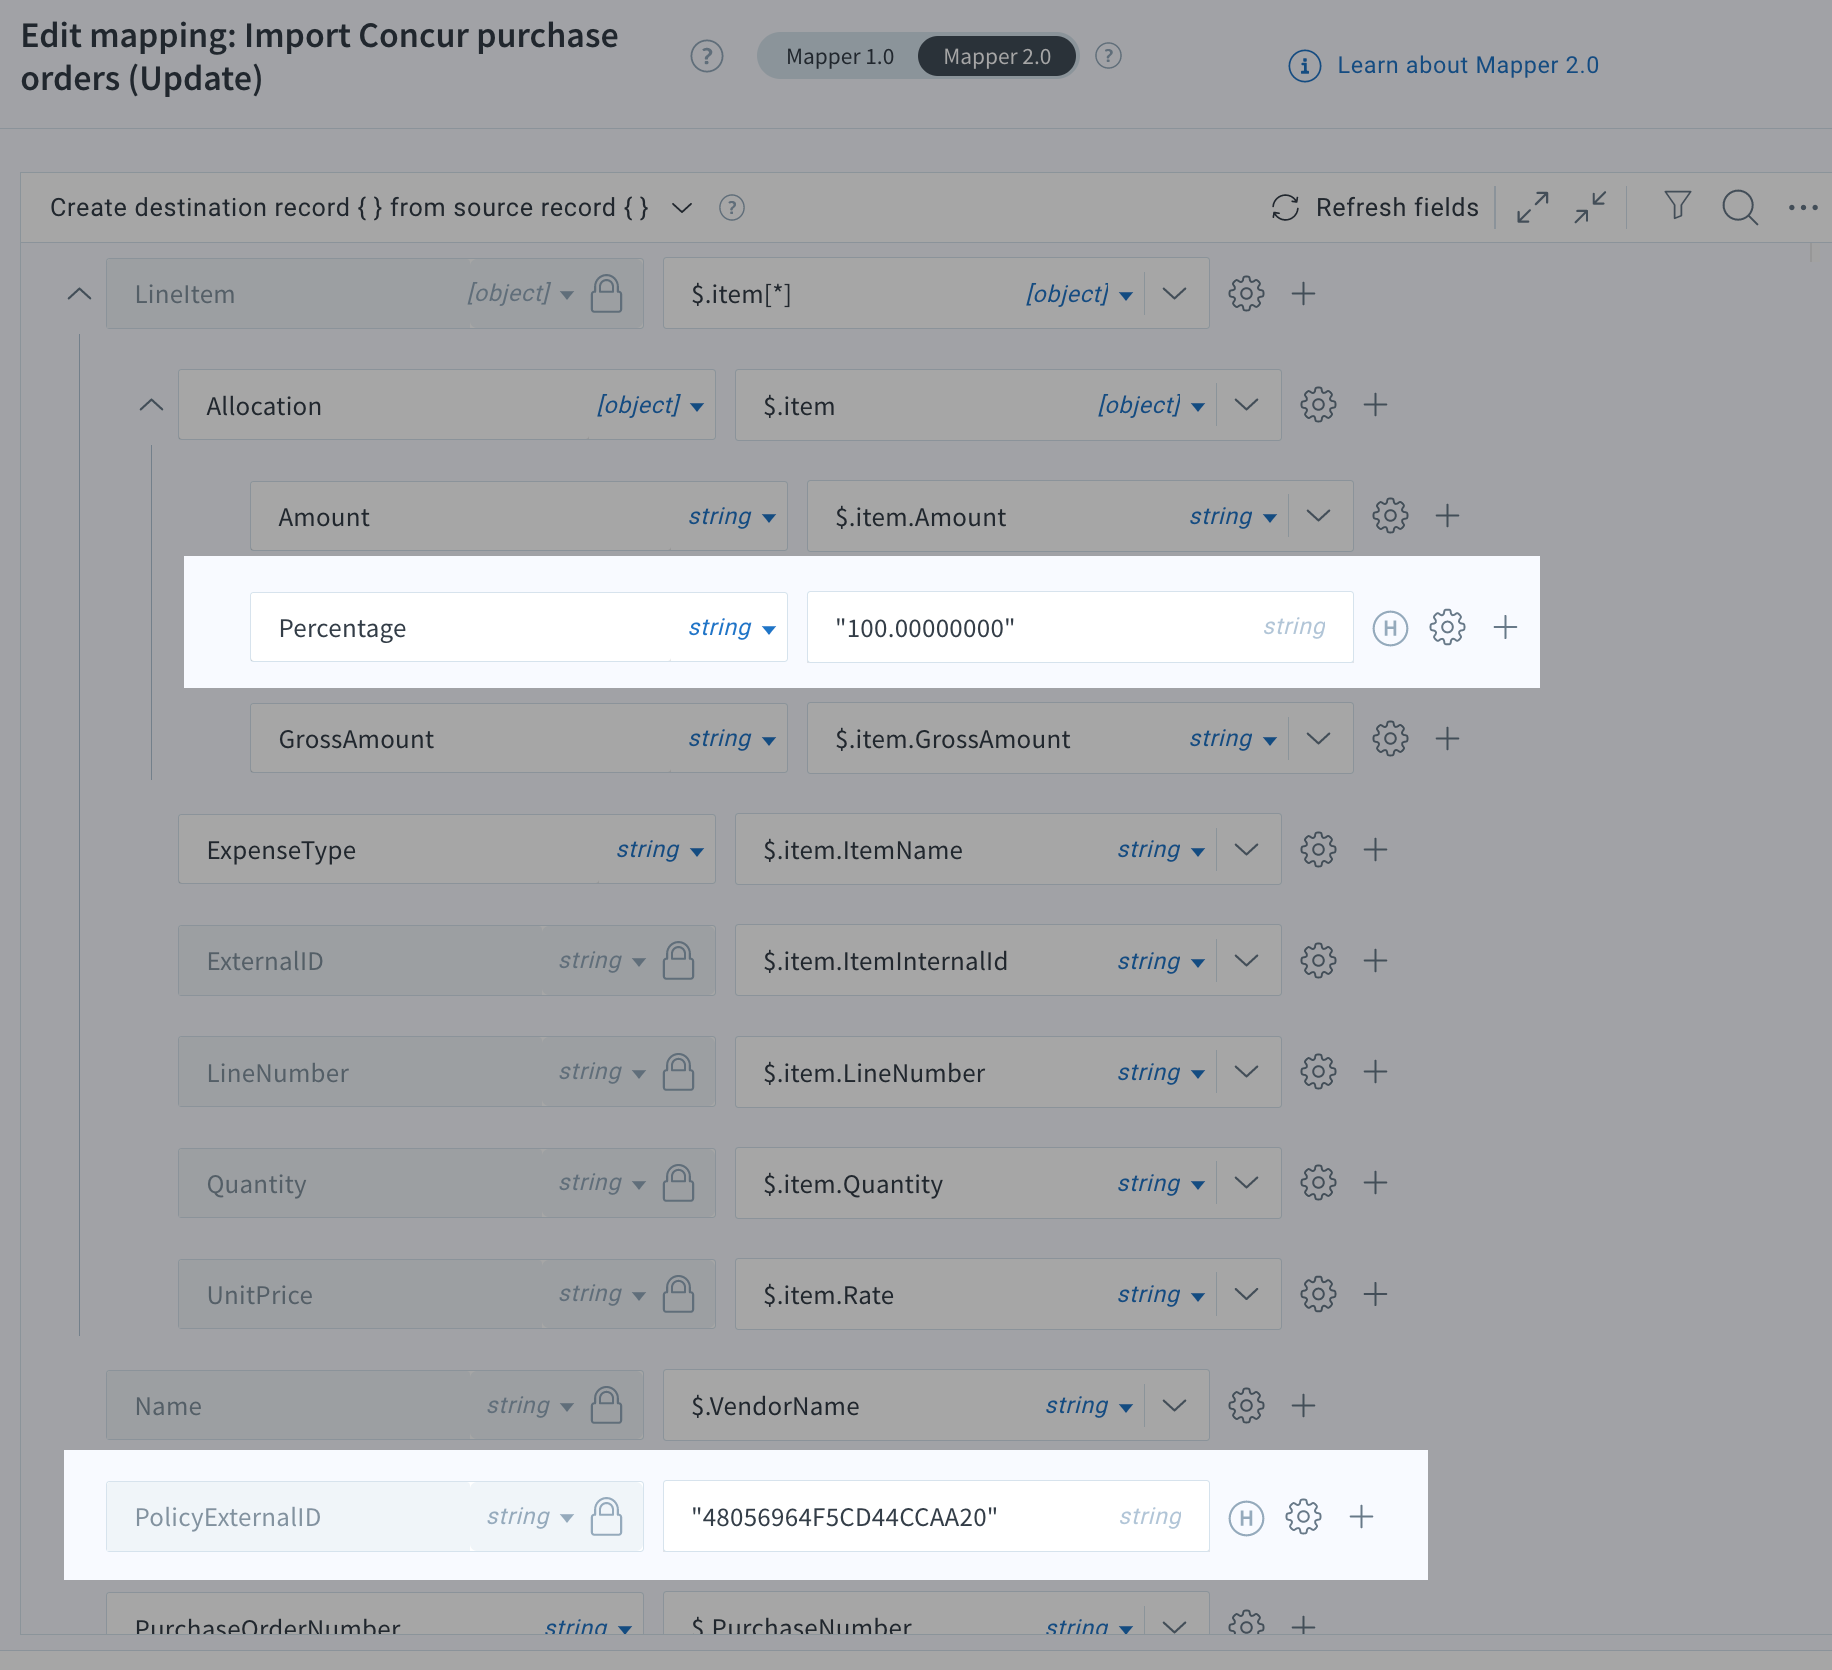Image resolution: width=1832 pixels, height=1670 pixels.
Task: Click lock icon on ExternalID field
Action: click(x=678, y=960)
